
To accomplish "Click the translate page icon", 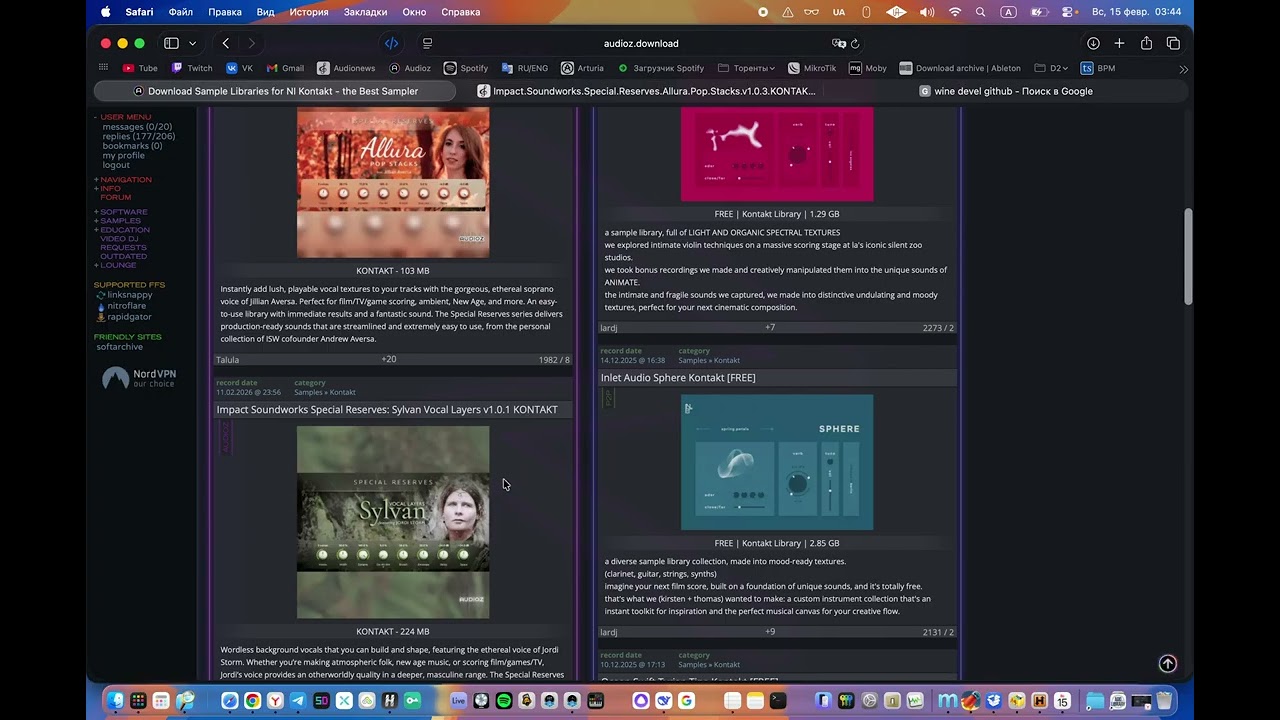I will (839, 43).
